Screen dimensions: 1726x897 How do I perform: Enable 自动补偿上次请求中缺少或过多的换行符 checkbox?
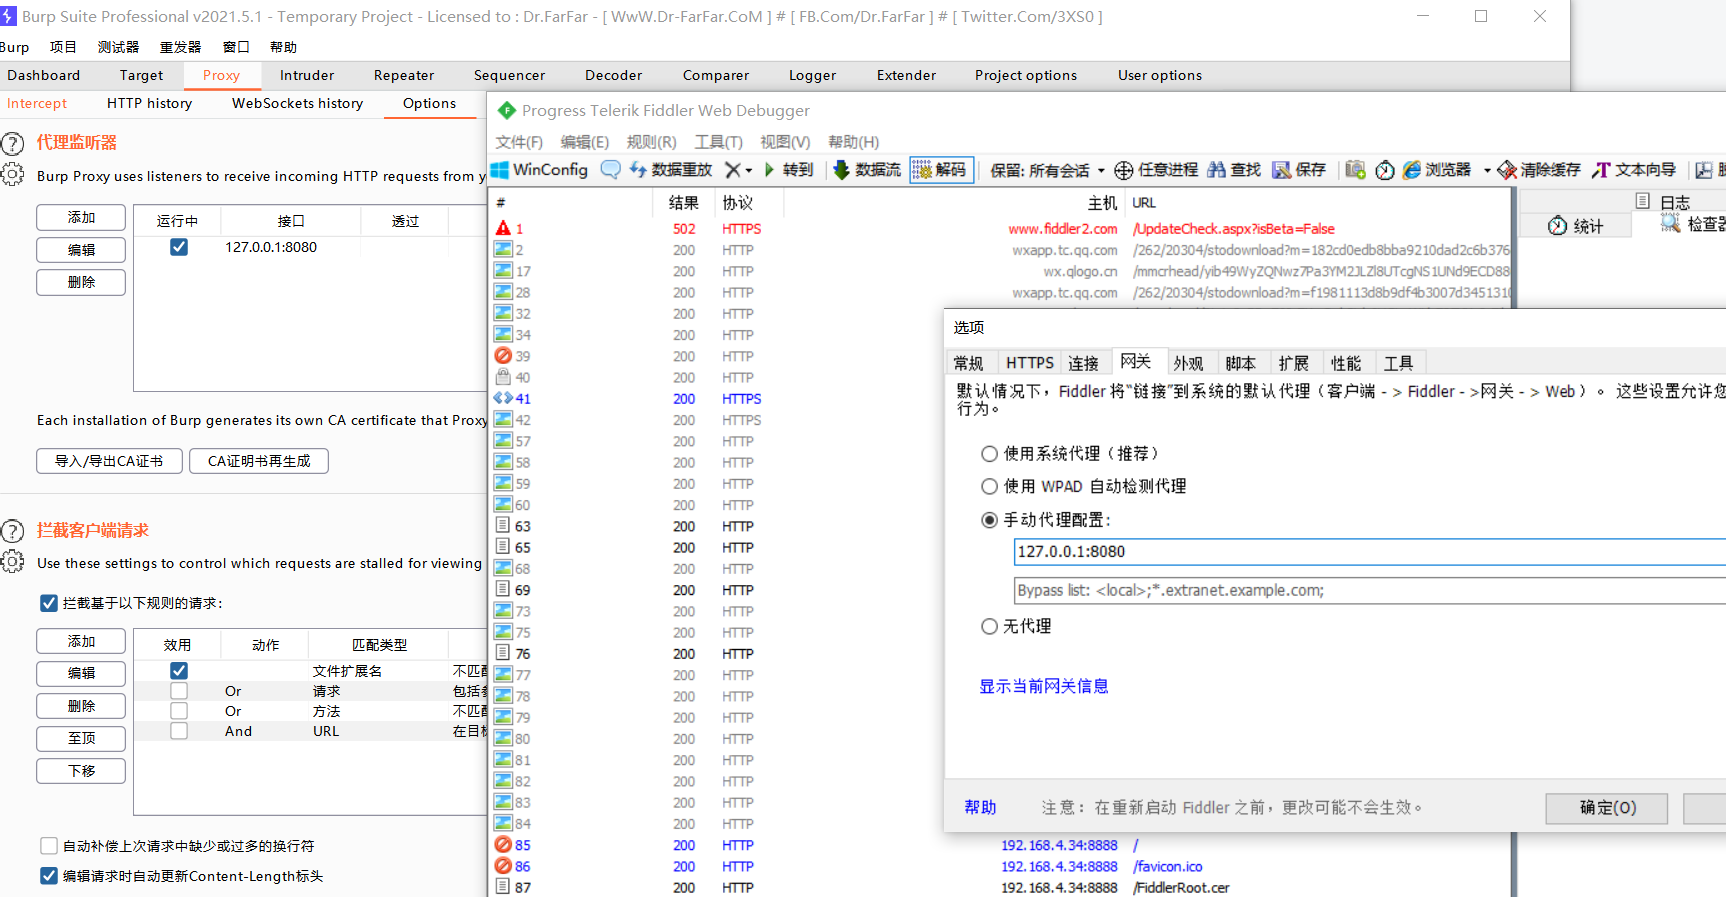[x=49, y=846]
